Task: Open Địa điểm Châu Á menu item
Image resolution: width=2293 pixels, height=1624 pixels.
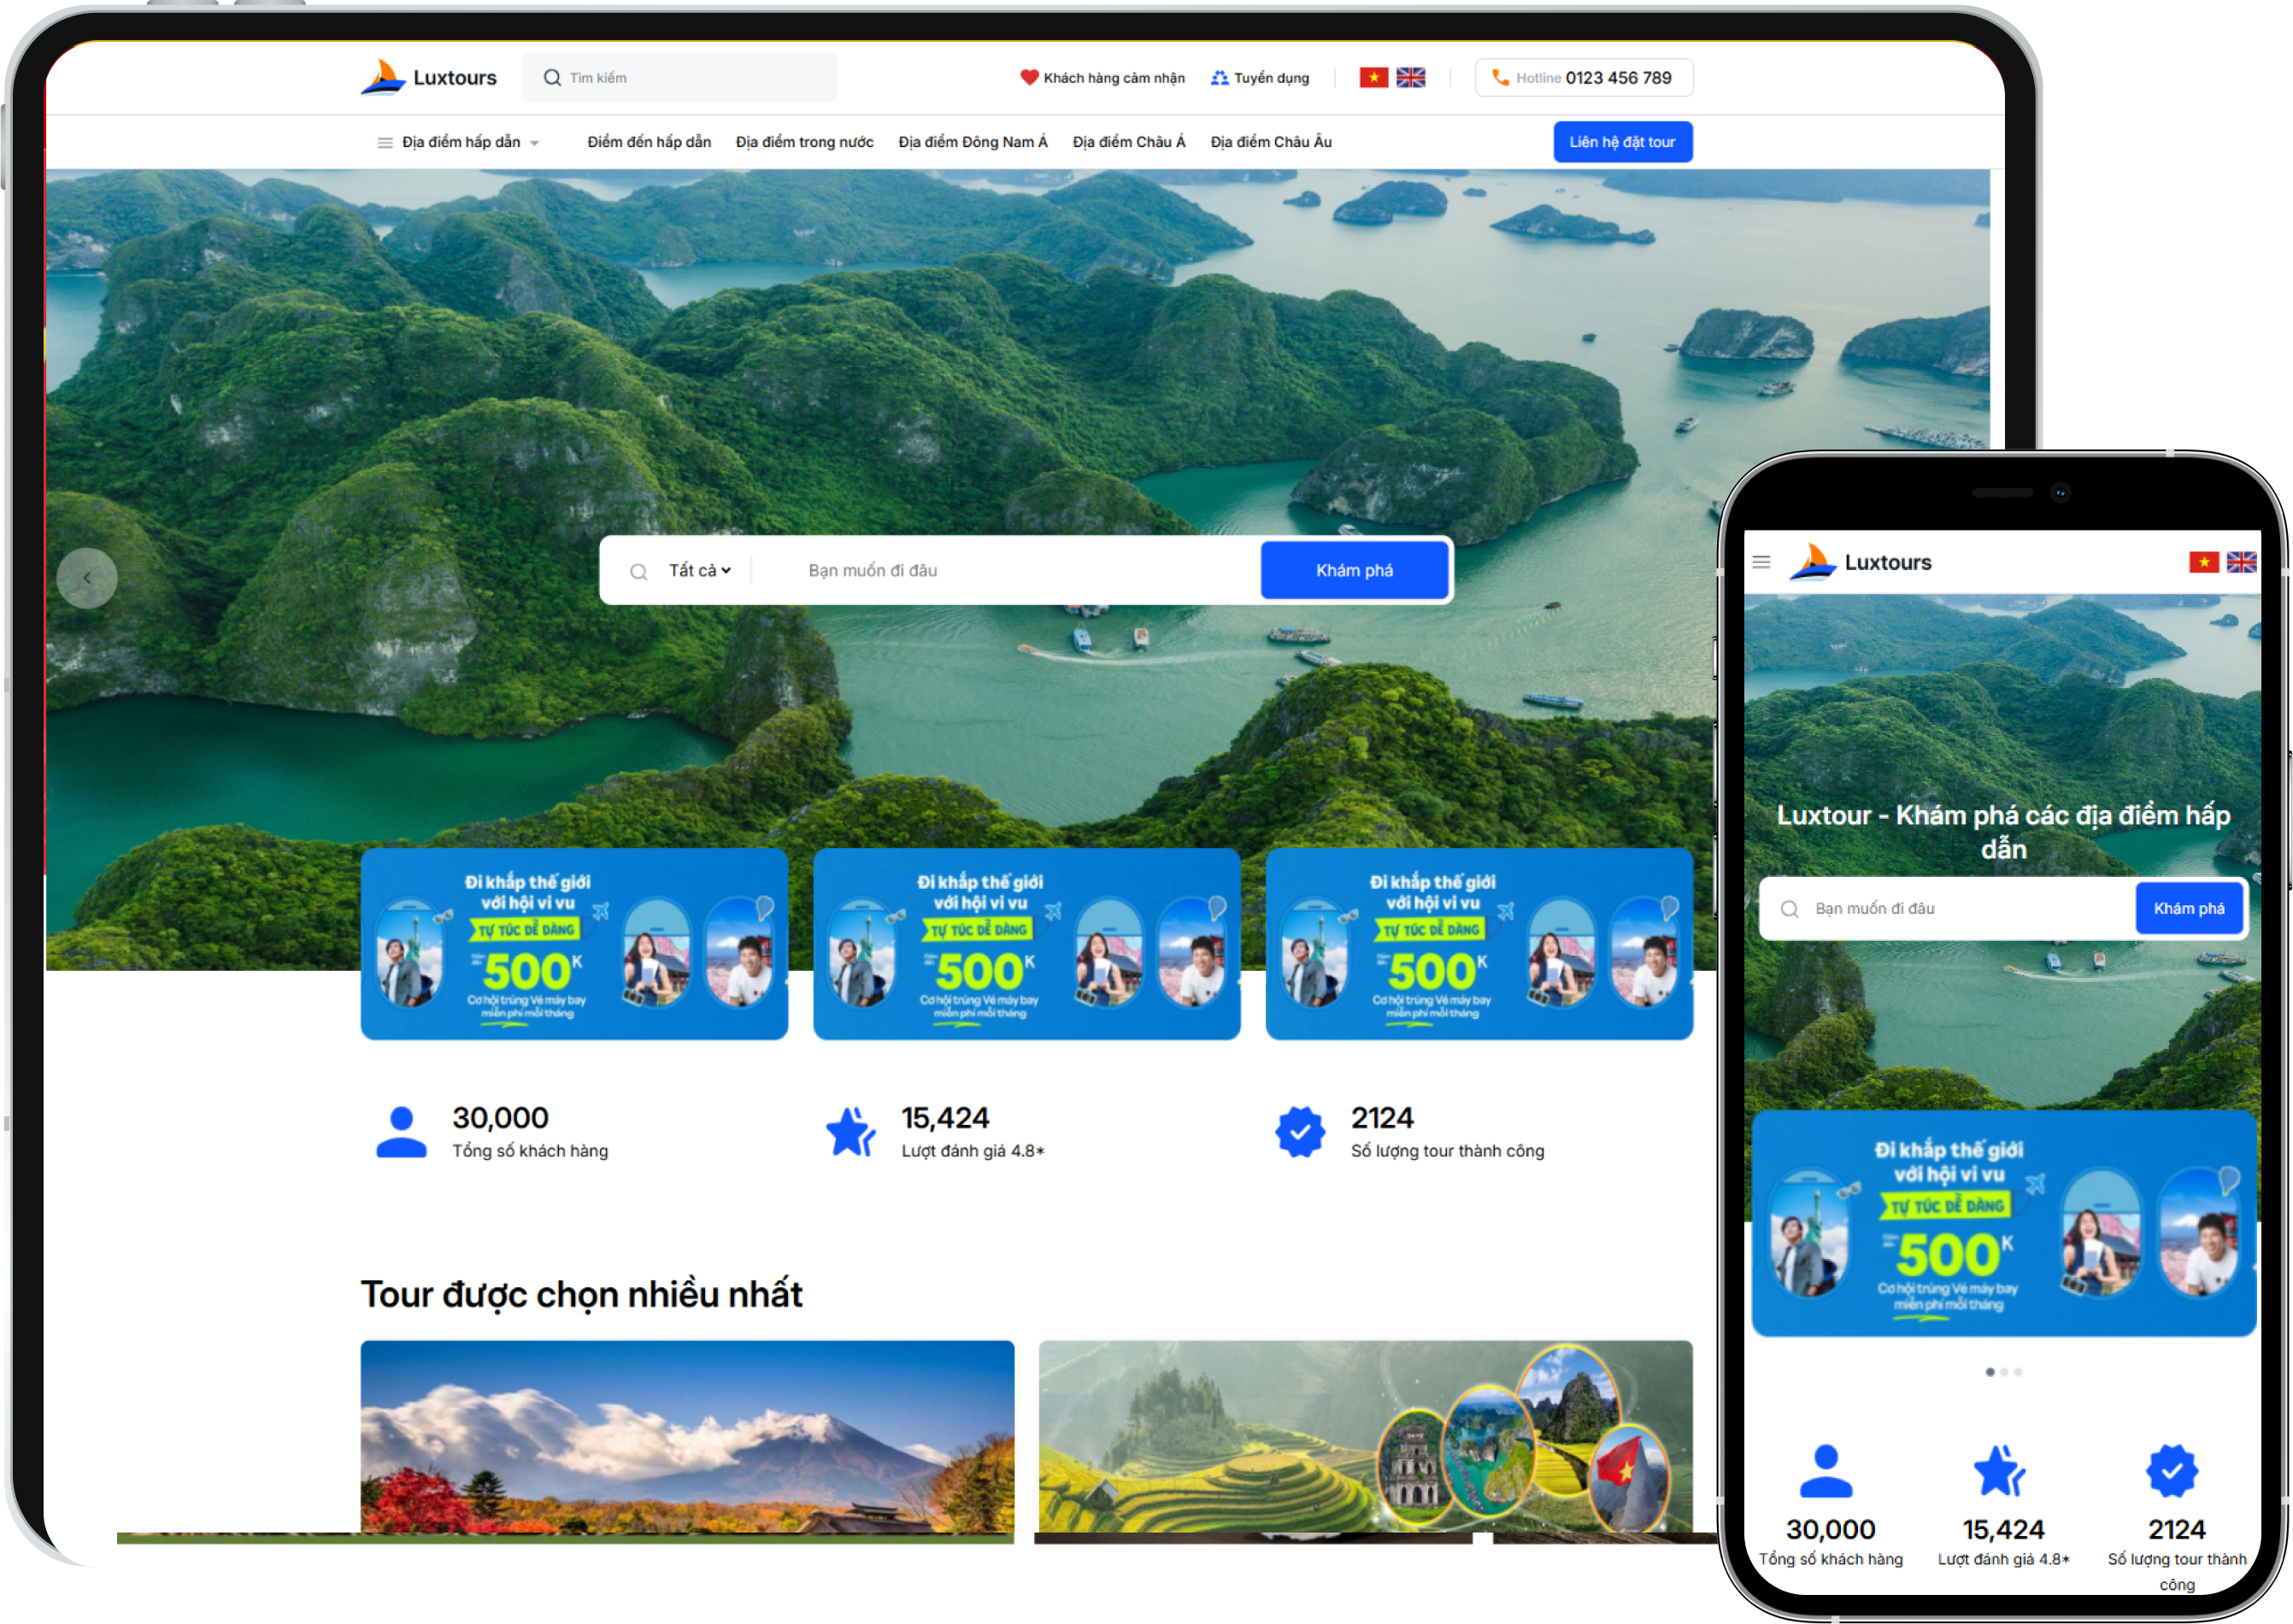Action: click(1128, 142)
